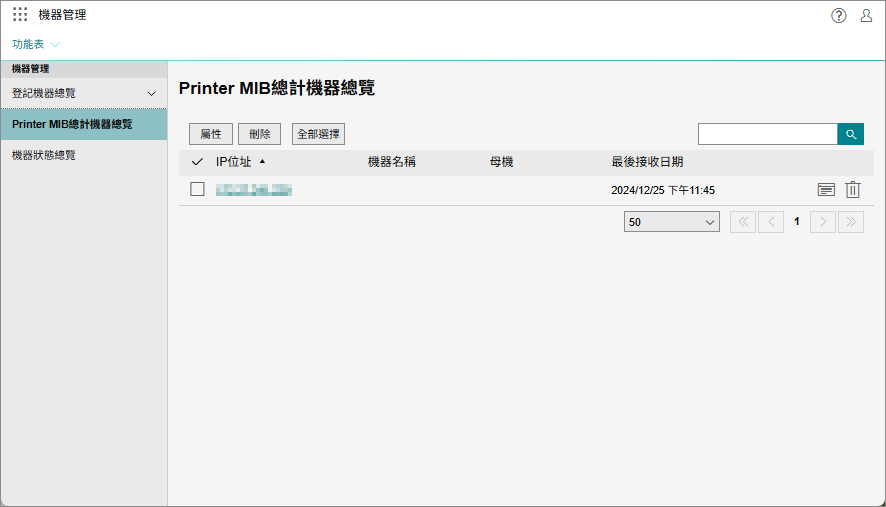Go to the next page arrow
886x507 pixels.
pyautogui.click(x=823, y=222)
